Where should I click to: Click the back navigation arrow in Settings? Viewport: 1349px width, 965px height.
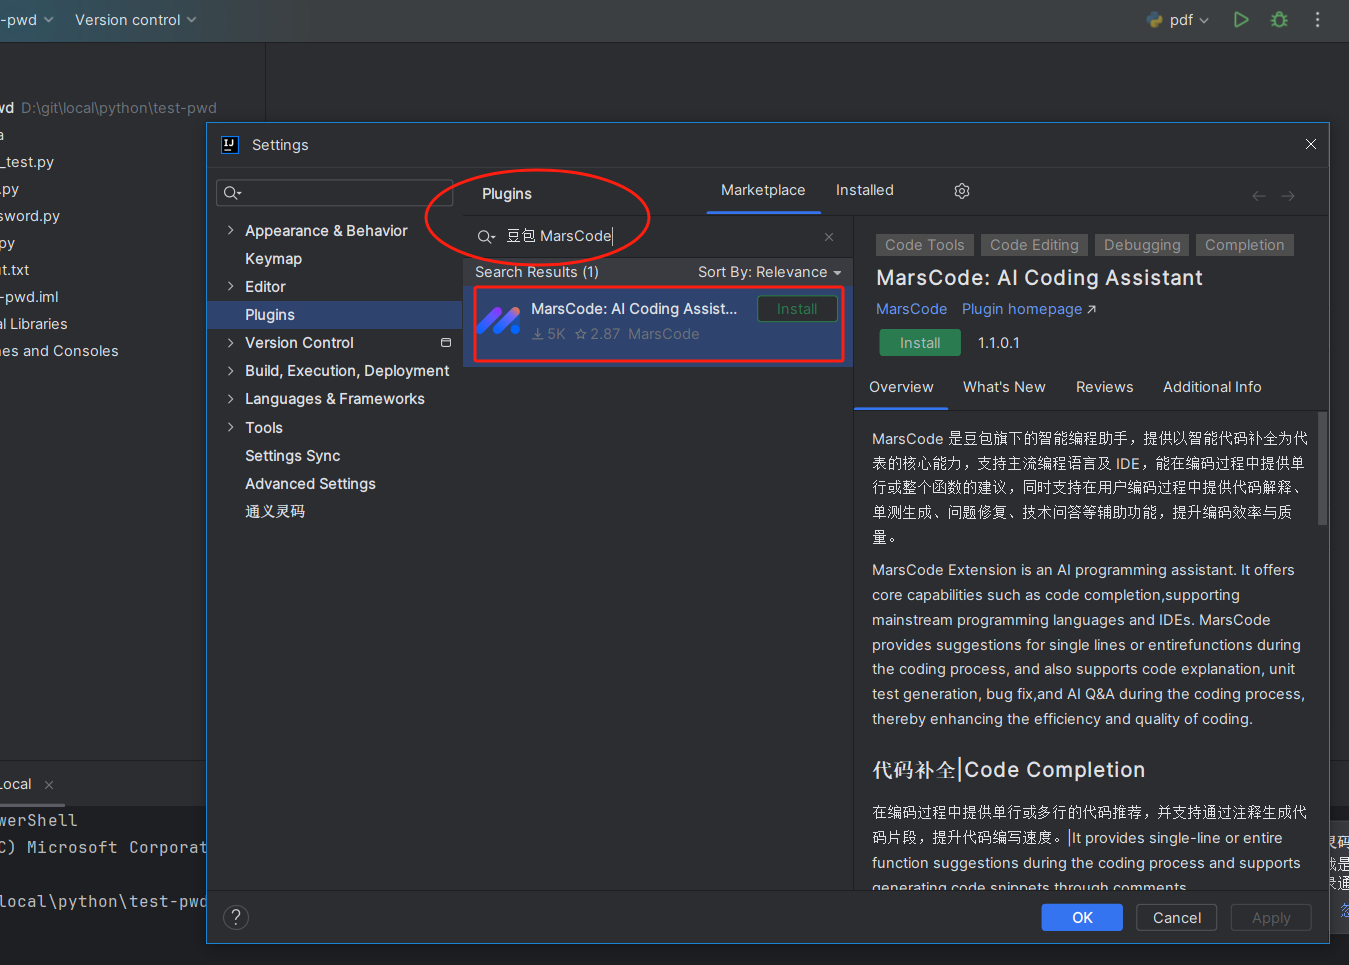click(1258, 196)
